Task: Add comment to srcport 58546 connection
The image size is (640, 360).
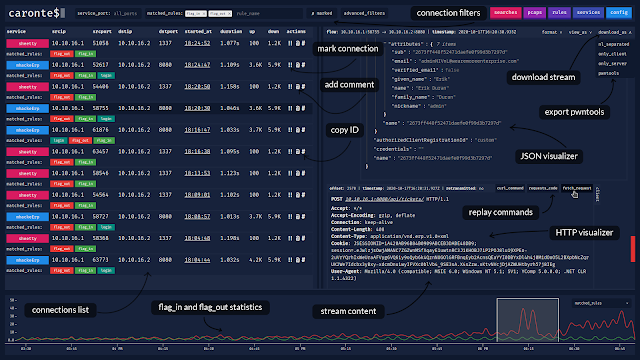Action: (298, 173)
